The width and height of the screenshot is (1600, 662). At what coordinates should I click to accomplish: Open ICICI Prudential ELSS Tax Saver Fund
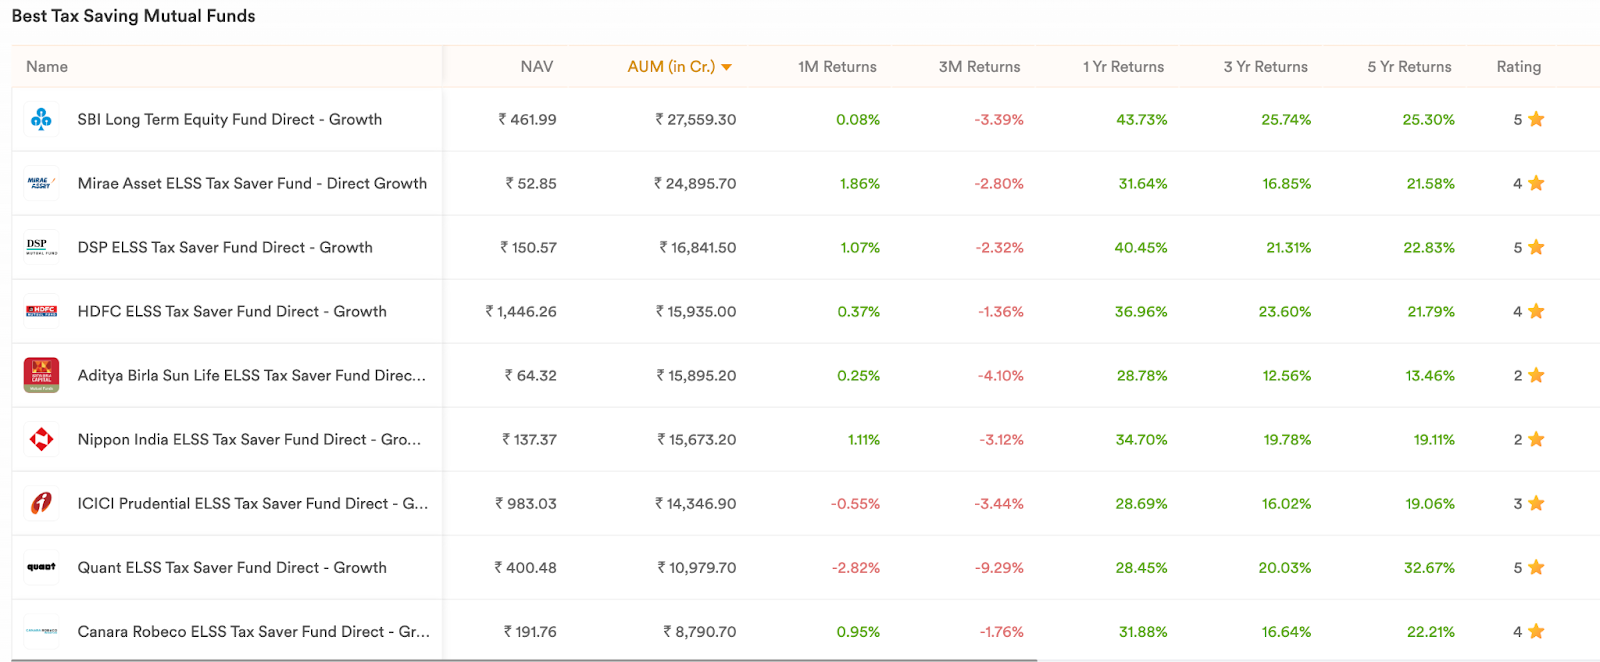point(253,503)
